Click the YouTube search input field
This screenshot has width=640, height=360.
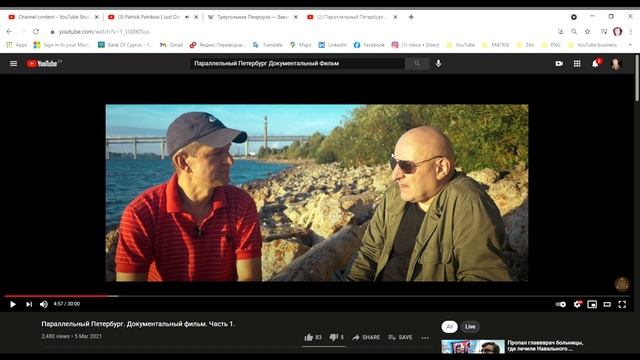(x=298, y=63)
